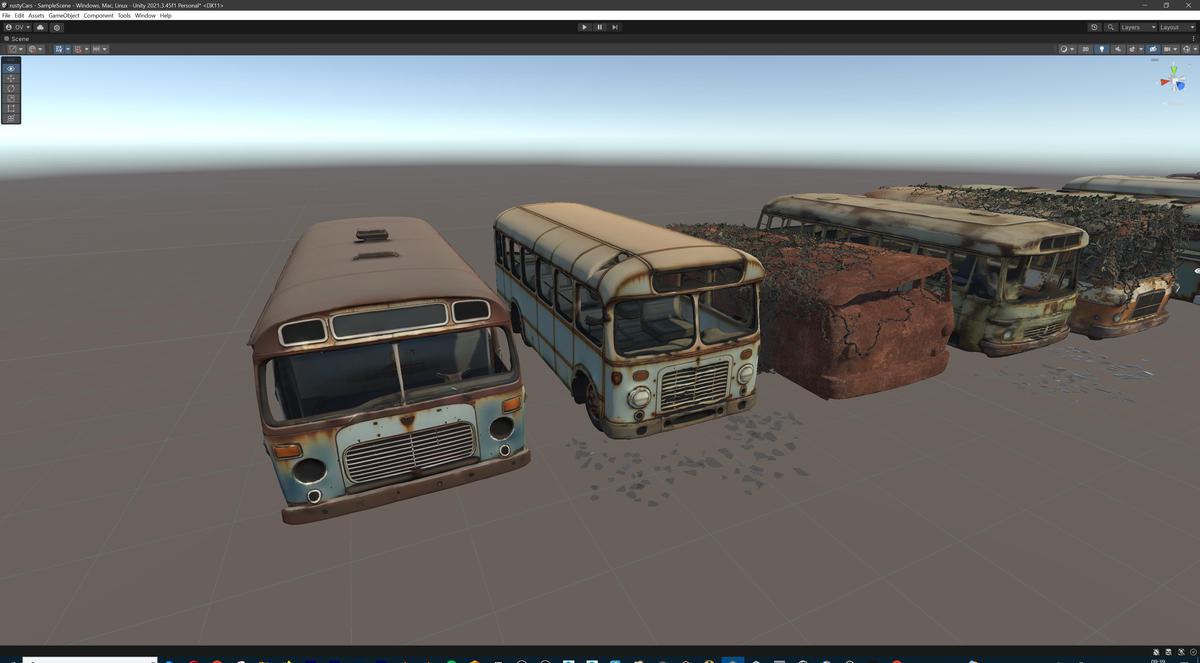Open the editor search window
This screenshot has height=663, width=1200.
click(1110, 27)
